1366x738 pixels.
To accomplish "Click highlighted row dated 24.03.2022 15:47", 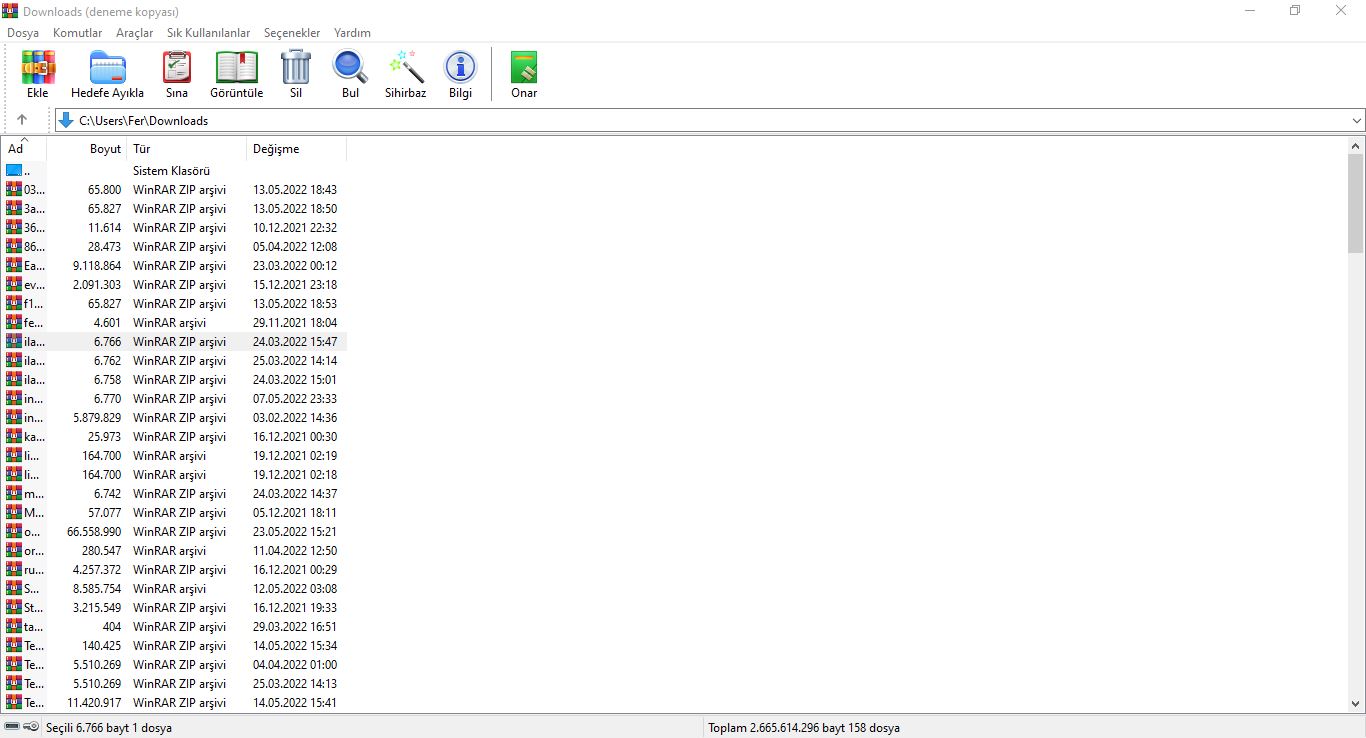I will (x=174, y=342).
